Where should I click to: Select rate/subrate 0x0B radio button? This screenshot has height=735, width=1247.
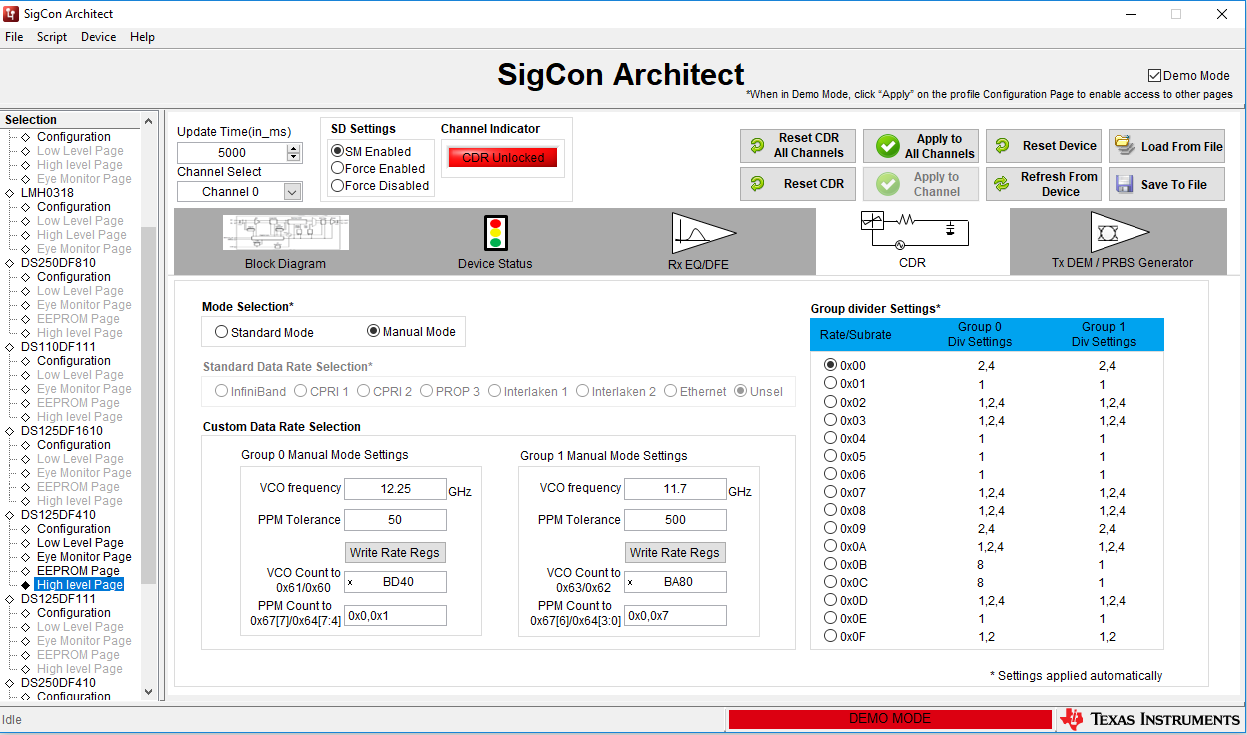830,564
